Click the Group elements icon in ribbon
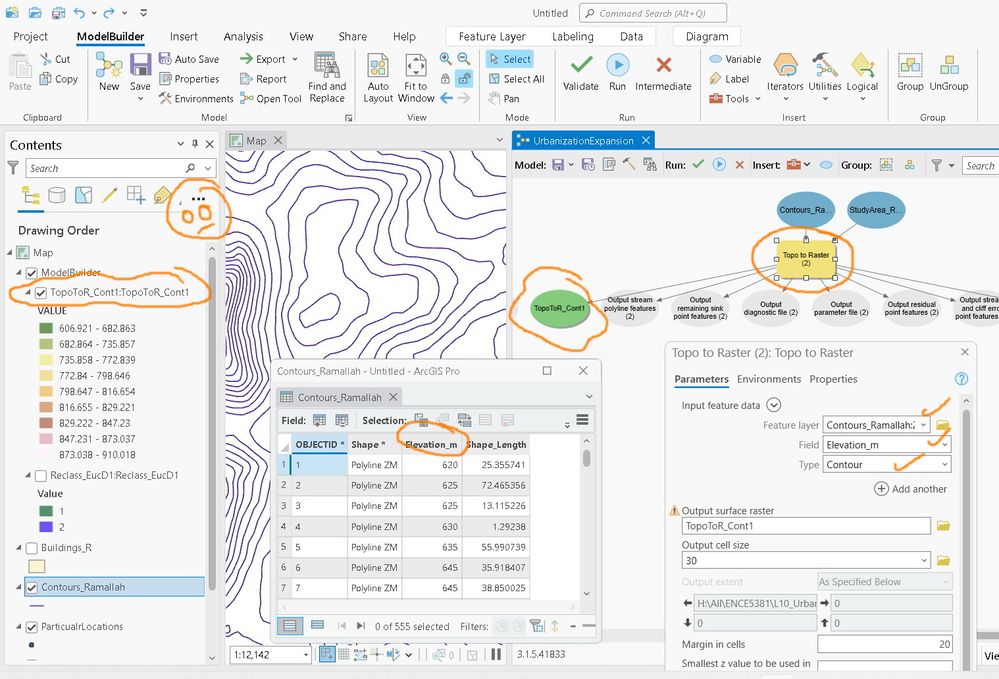 910,66
